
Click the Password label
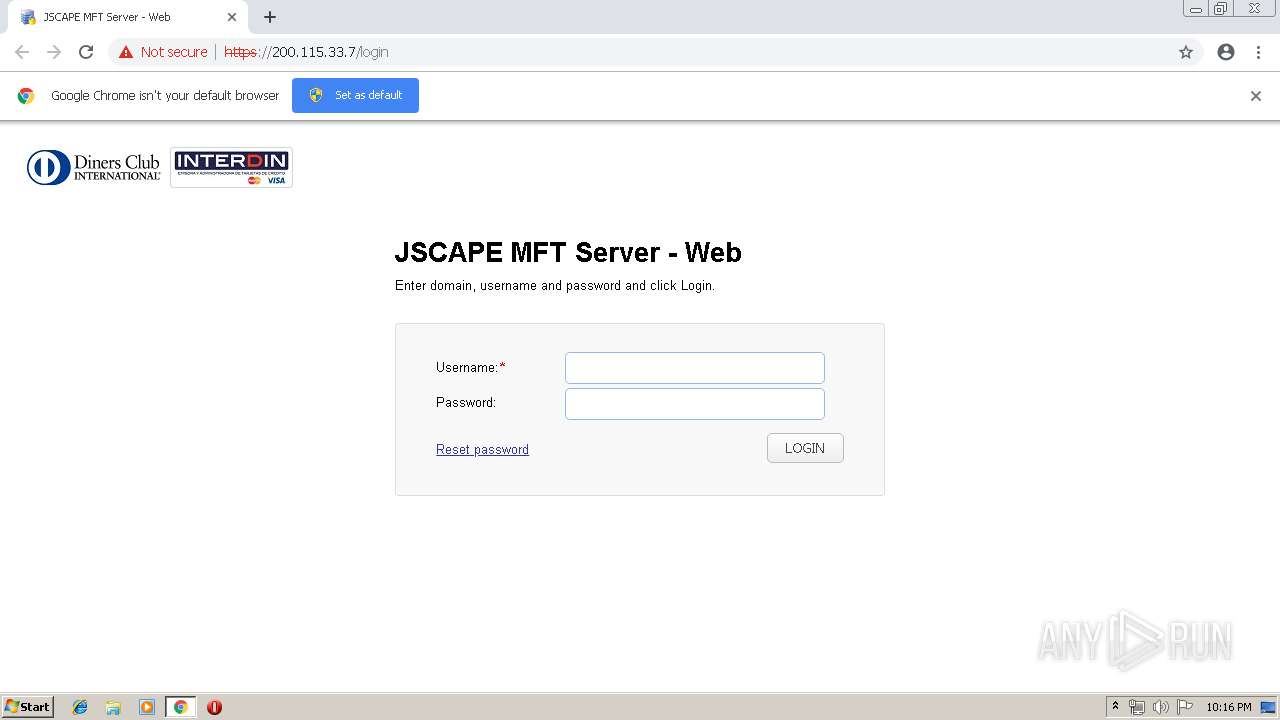(x=466, y=403)
